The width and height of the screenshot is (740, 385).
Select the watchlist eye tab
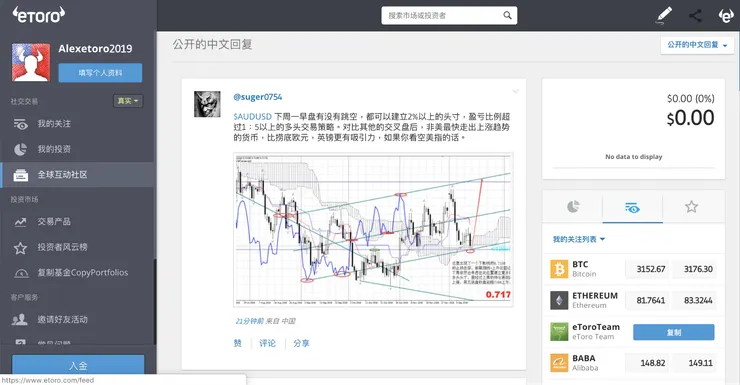632,207
